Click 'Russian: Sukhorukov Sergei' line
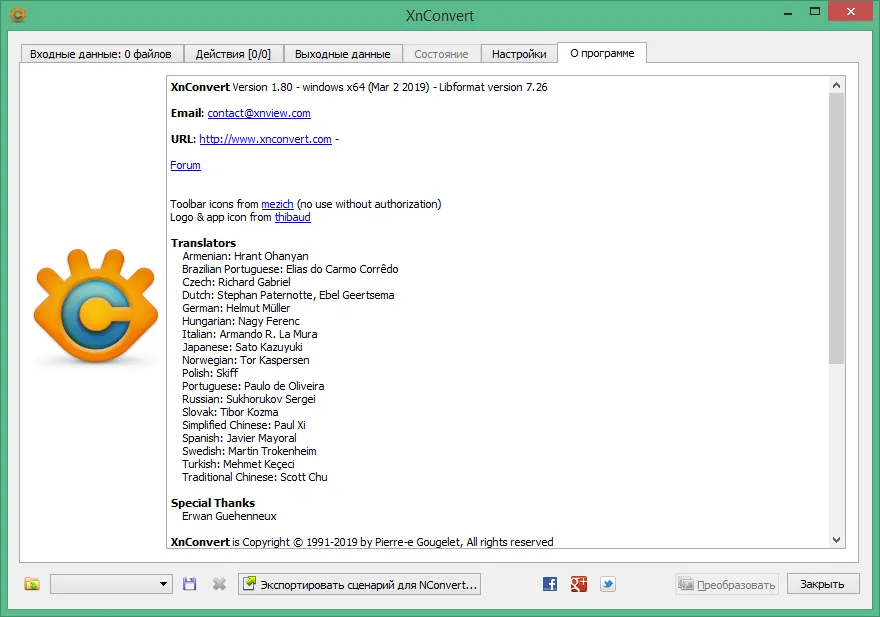This screenshot has height=617, width=880. pos(249,399)
